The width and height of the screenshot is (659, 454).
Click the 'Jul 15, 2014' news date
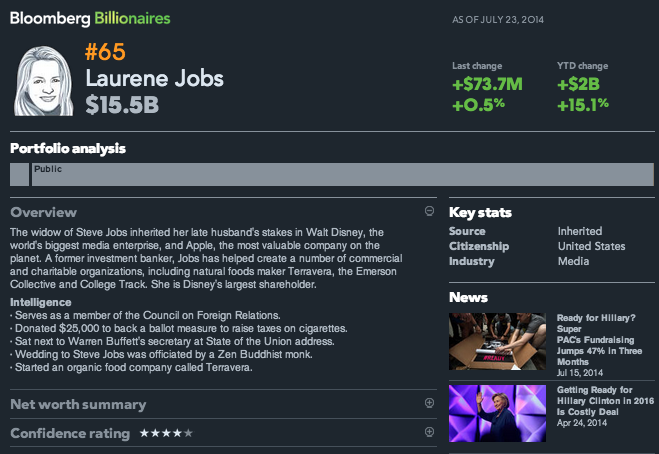tap(580, 373)
